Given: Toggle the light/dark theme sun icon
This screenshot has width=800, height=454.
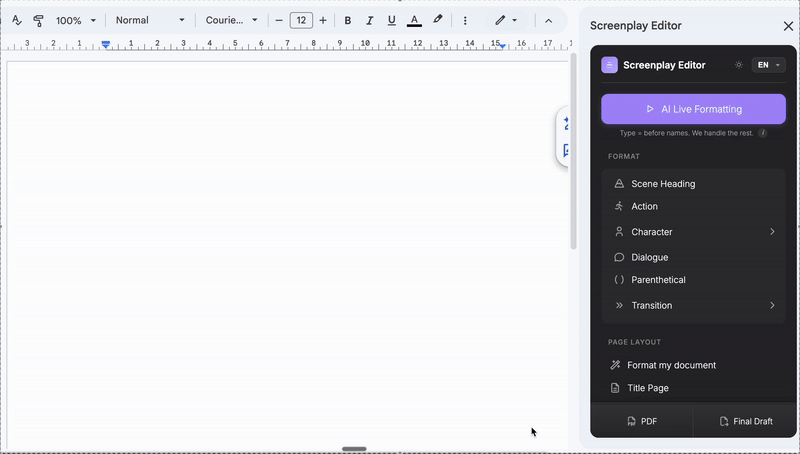Looking at the screenshot, I should (x=738, y=65).
